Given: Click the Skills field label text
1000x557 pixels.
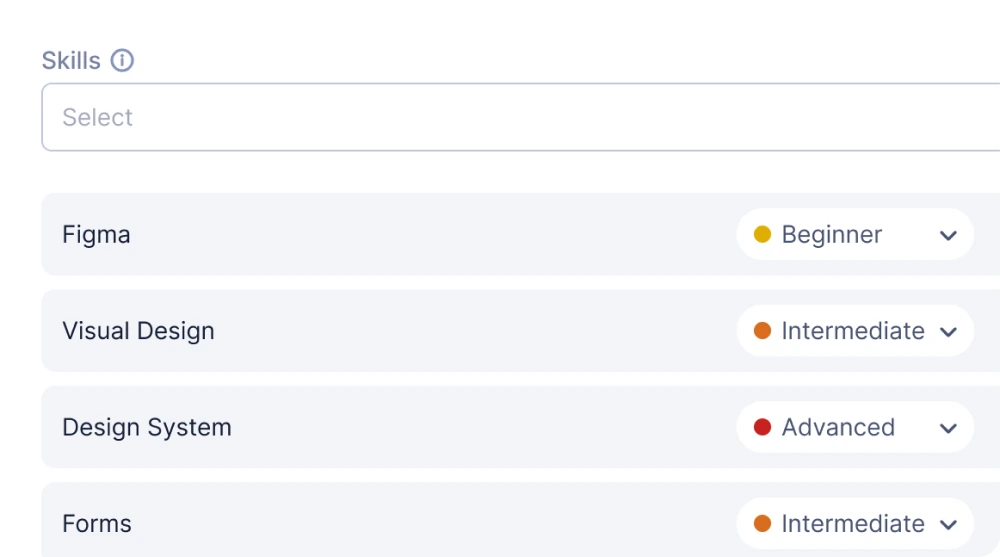Looking at the screenshot, I should click(x=71, y=61).
